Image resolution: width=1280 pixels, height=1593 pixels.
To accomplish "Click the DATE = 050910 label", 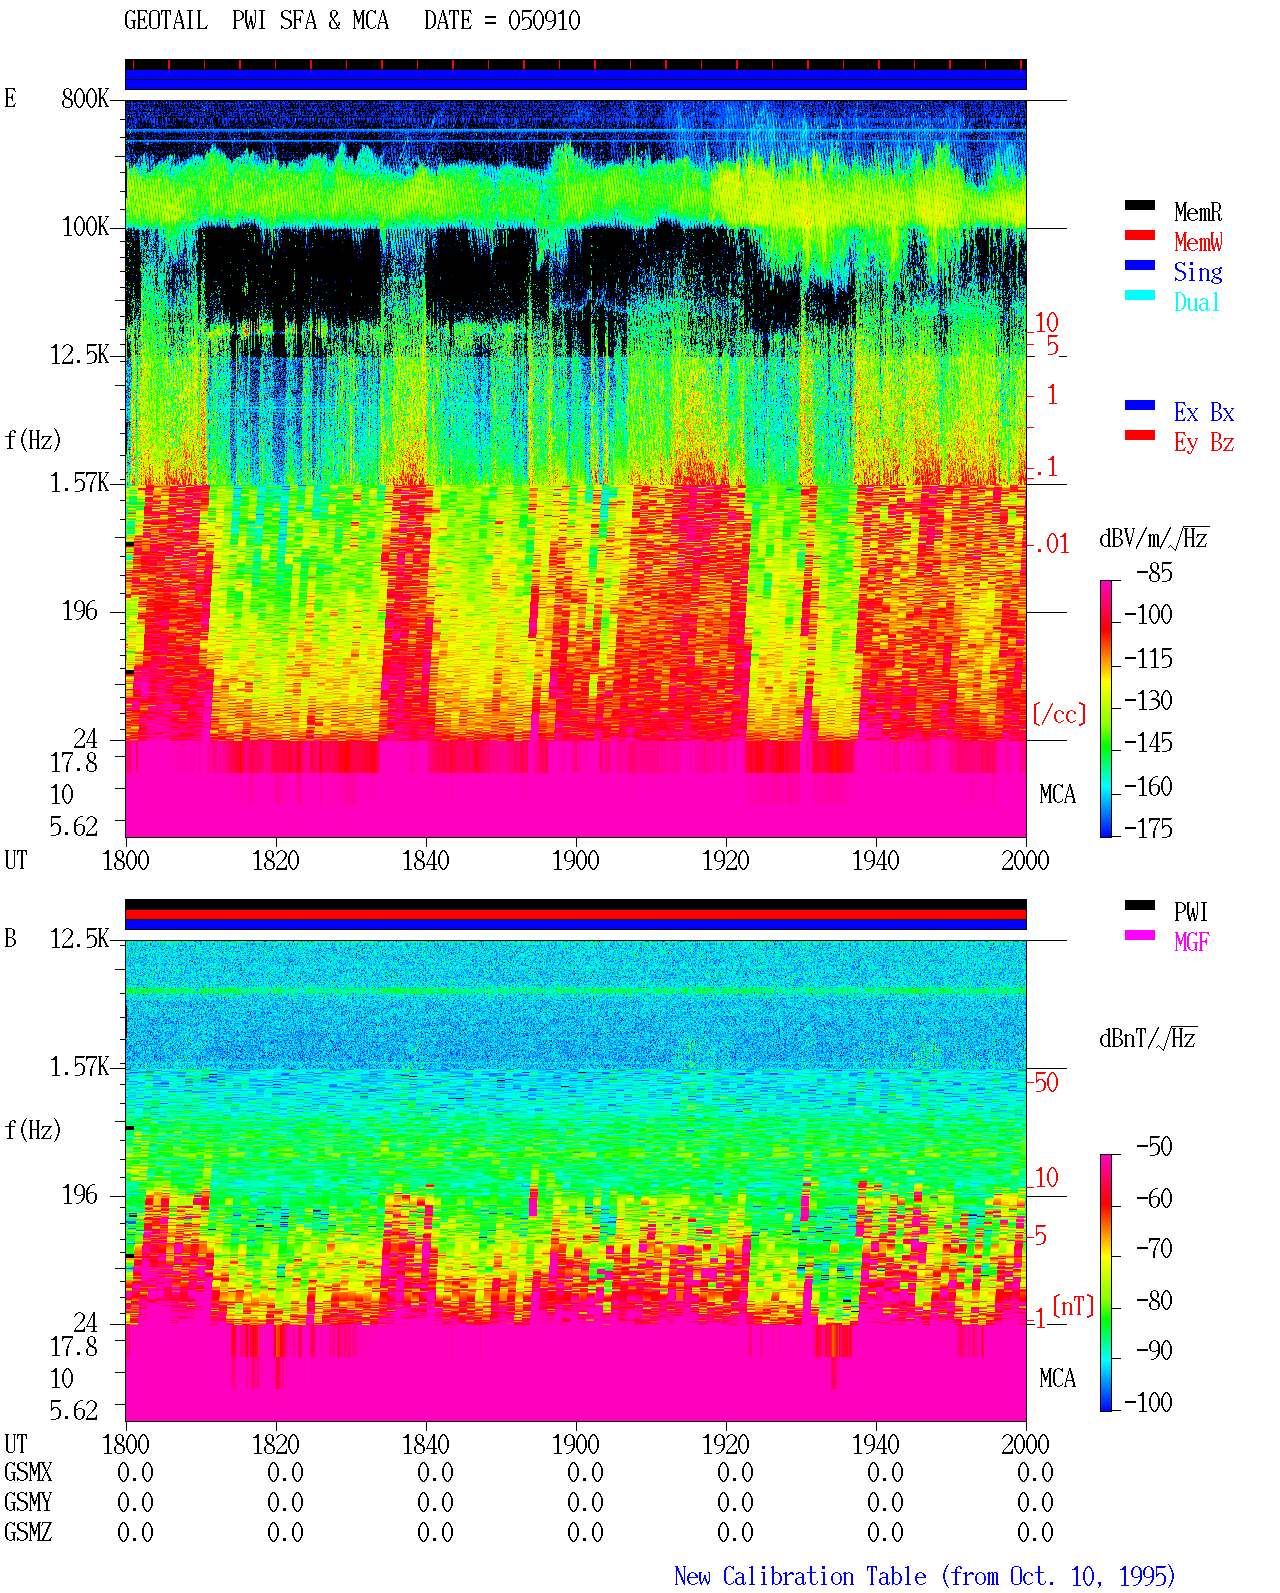I will (x=502, y=20).
